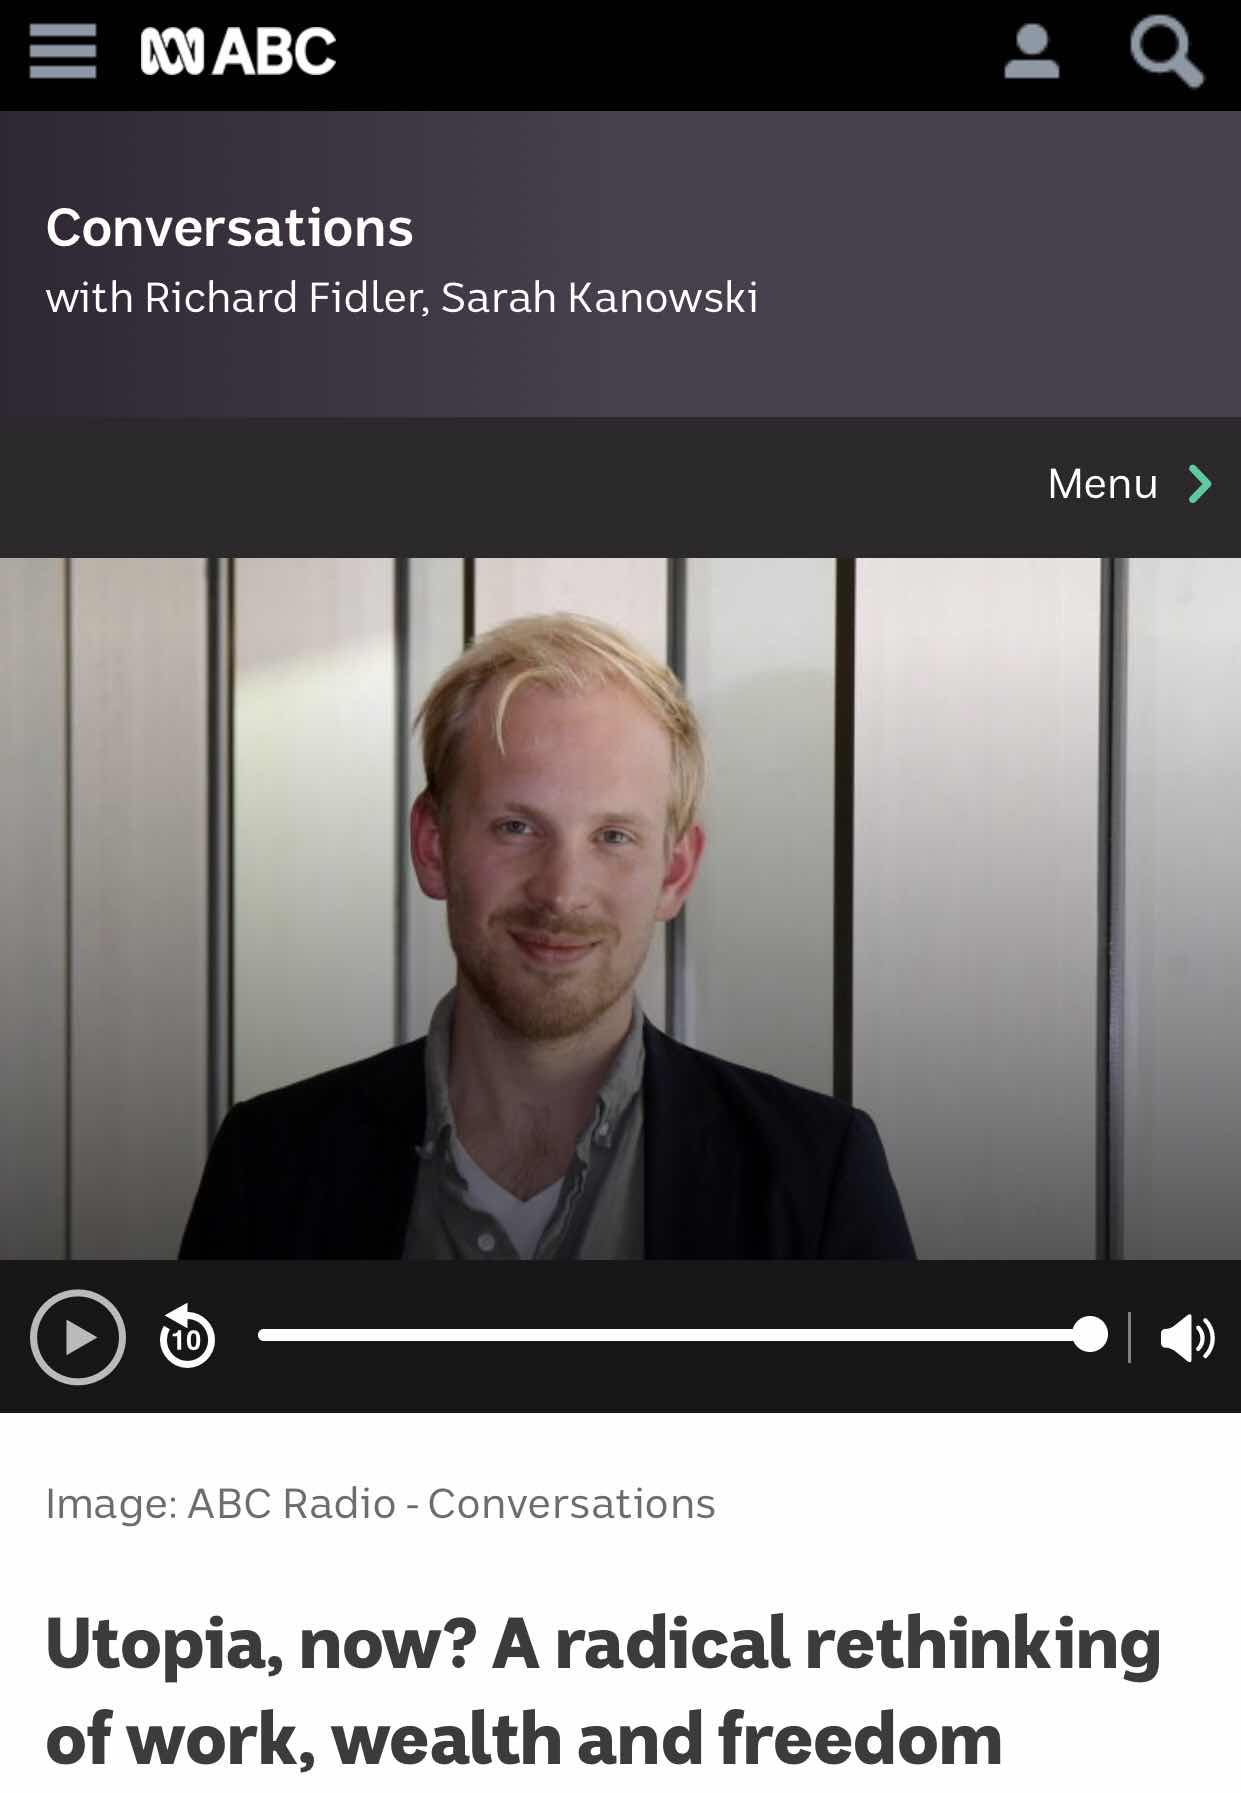This screenshot has width=1241, height=1793.
Task: Open the 'Utopia, now?' article headline
Action: [603, 1691]
